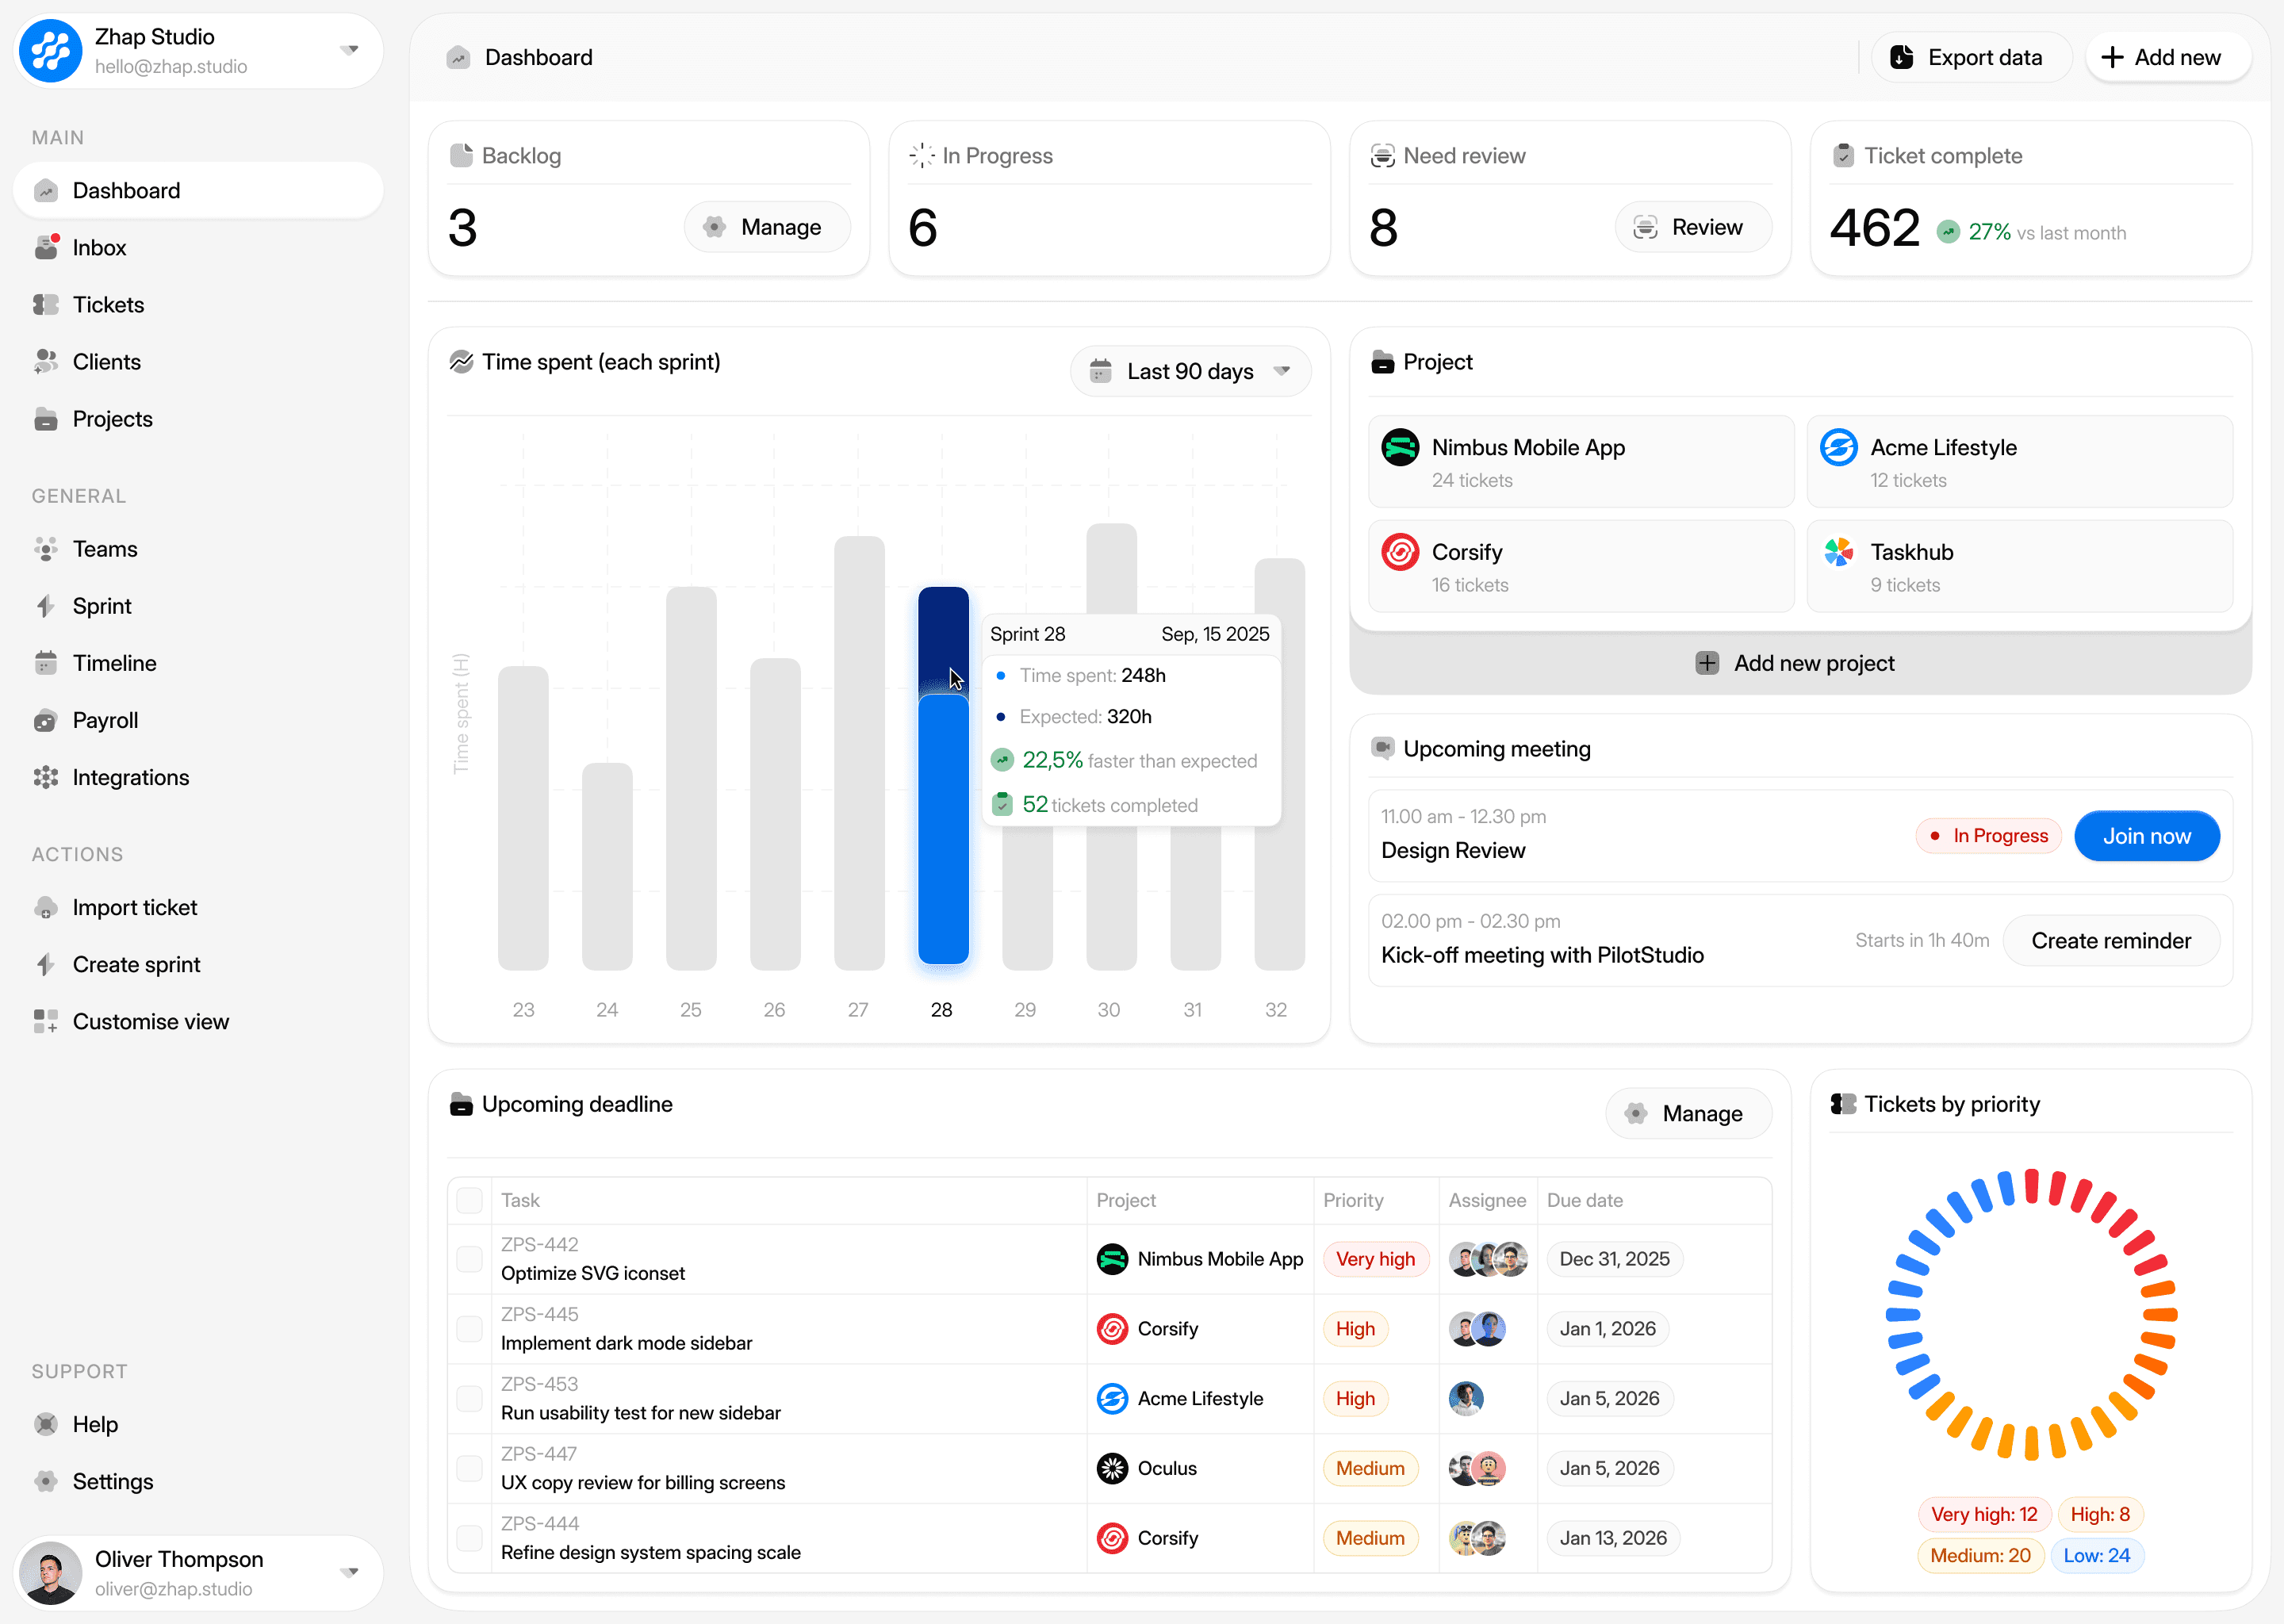Click the Acme Lifestyle project icon
This screenshot has height=1624, width=2284.
point(1838,447)
